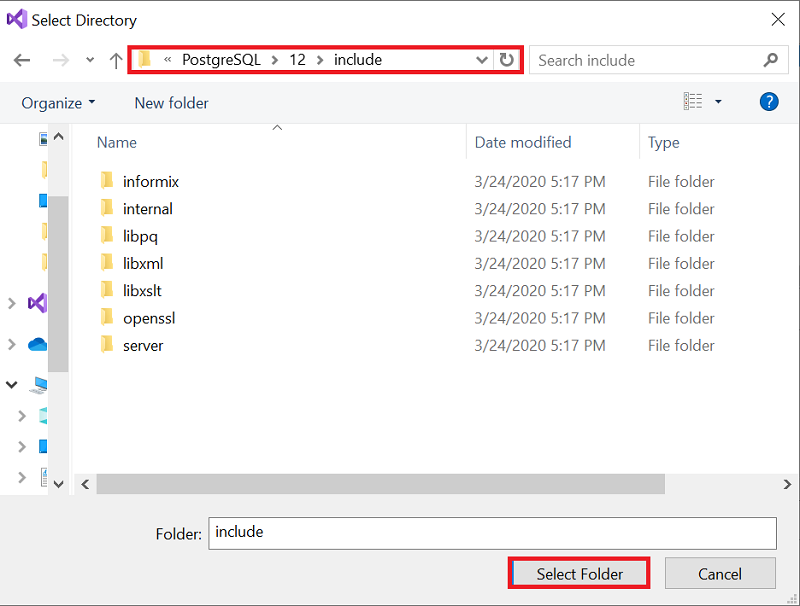Open recent locations dropdown arrow
Viewport: 800px width, 606px height.
(x=90, y=60)
